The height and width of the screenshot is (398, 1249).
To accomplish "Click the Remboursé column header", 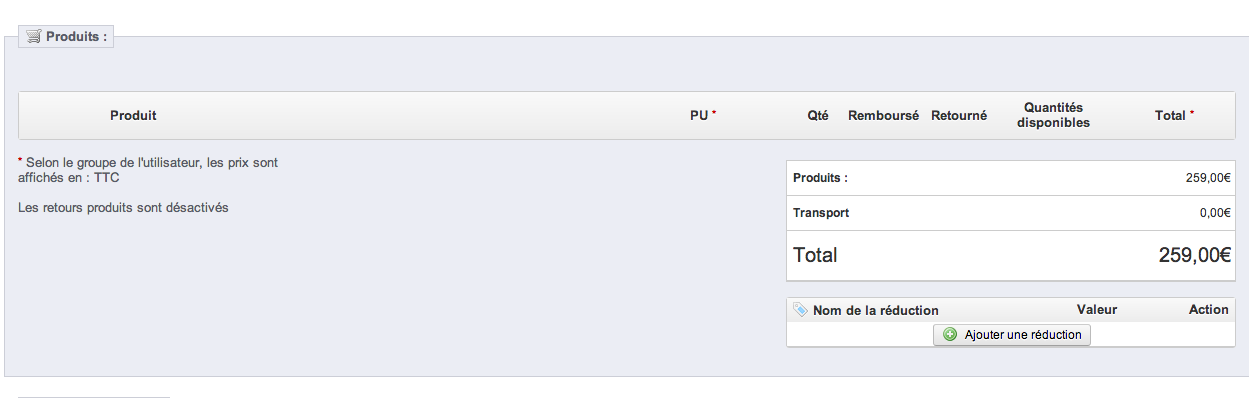I will [883, 116].
